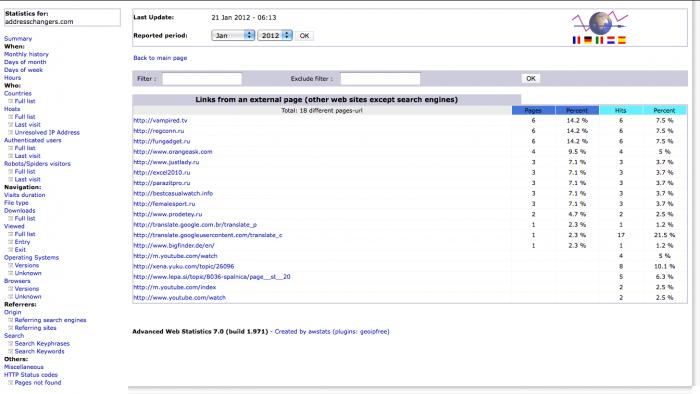Open the Browsers report
Image resolution: width=700 pixels, height=394 pixels.
pos(17,281)
